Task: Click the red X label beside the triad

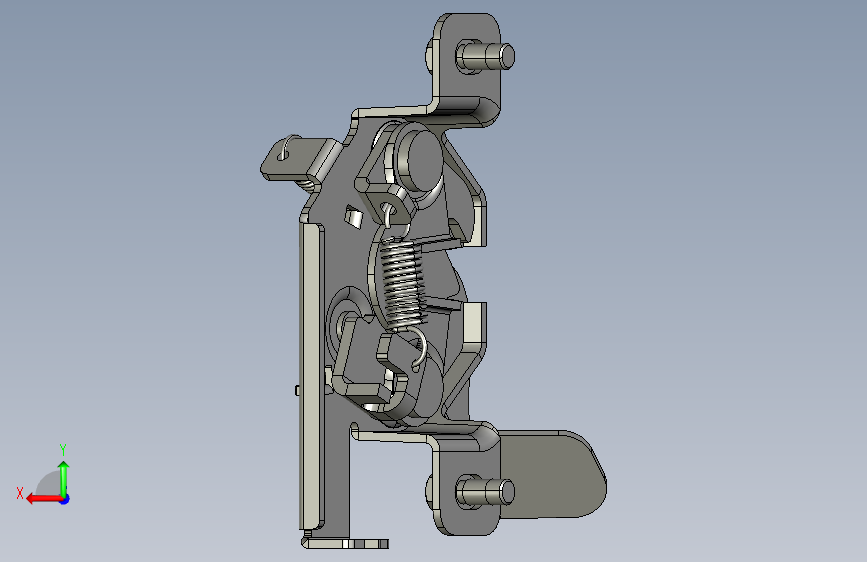Action: click(20, 493)
